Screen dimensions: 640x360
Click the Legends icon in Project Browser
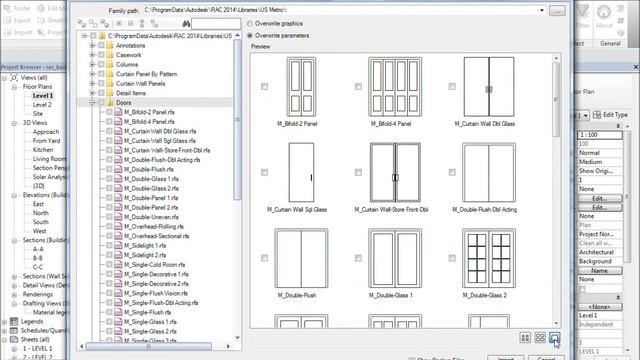pos(14,321)
